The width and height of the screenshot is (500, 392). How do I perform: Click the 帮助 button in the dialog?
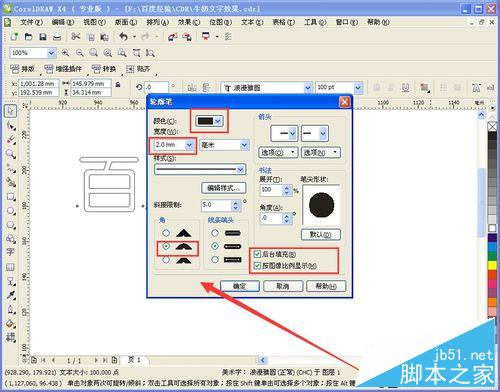[326, 286]
